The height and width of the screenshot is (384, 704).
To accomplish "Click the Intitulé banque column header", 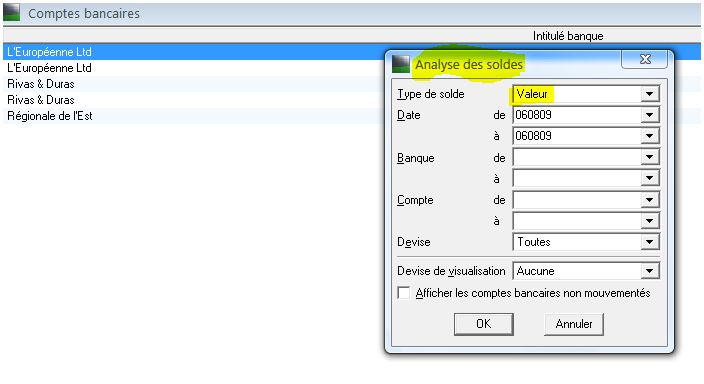I will [568, 36].
